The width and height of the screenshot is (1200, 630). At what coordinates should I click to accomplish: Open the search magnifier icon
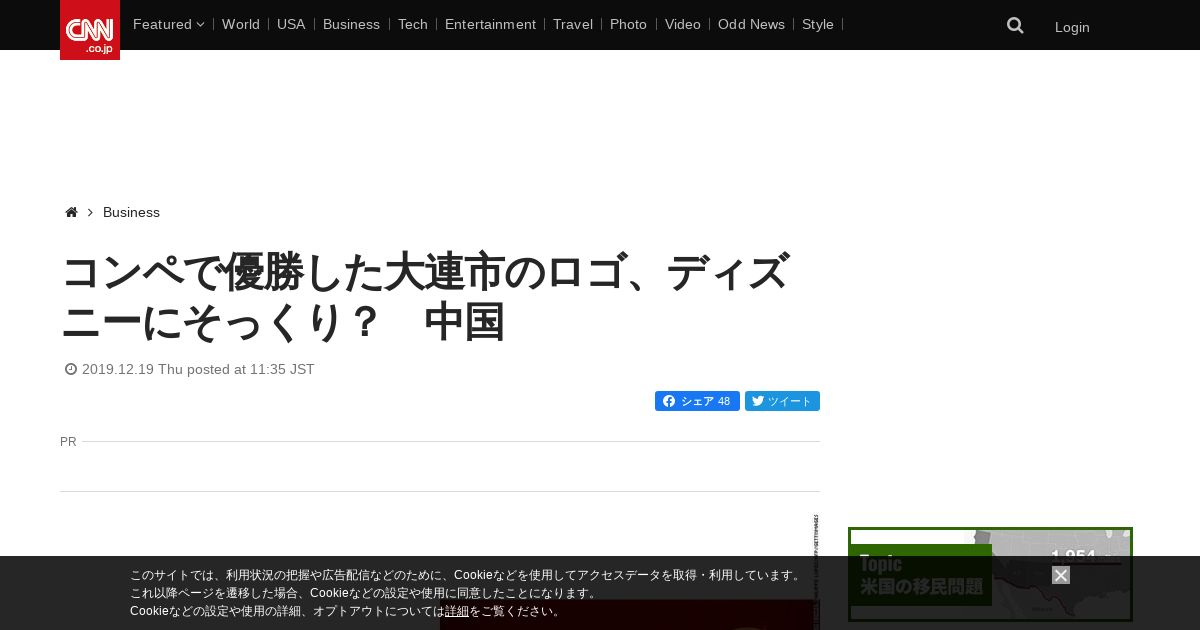pos(1015,25)
